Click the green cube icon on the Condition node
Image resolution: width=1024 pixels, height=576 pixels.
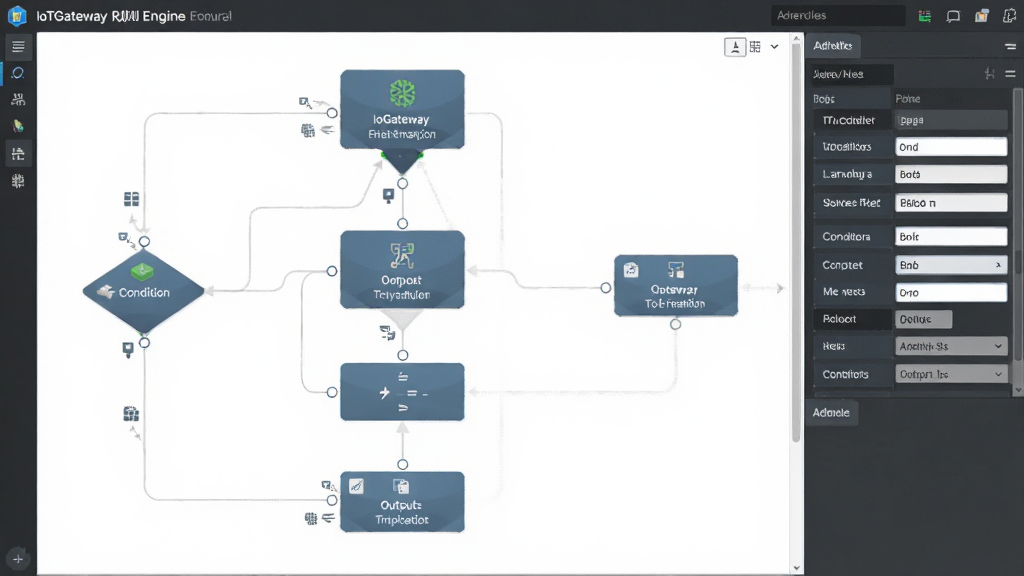(142, 271)
